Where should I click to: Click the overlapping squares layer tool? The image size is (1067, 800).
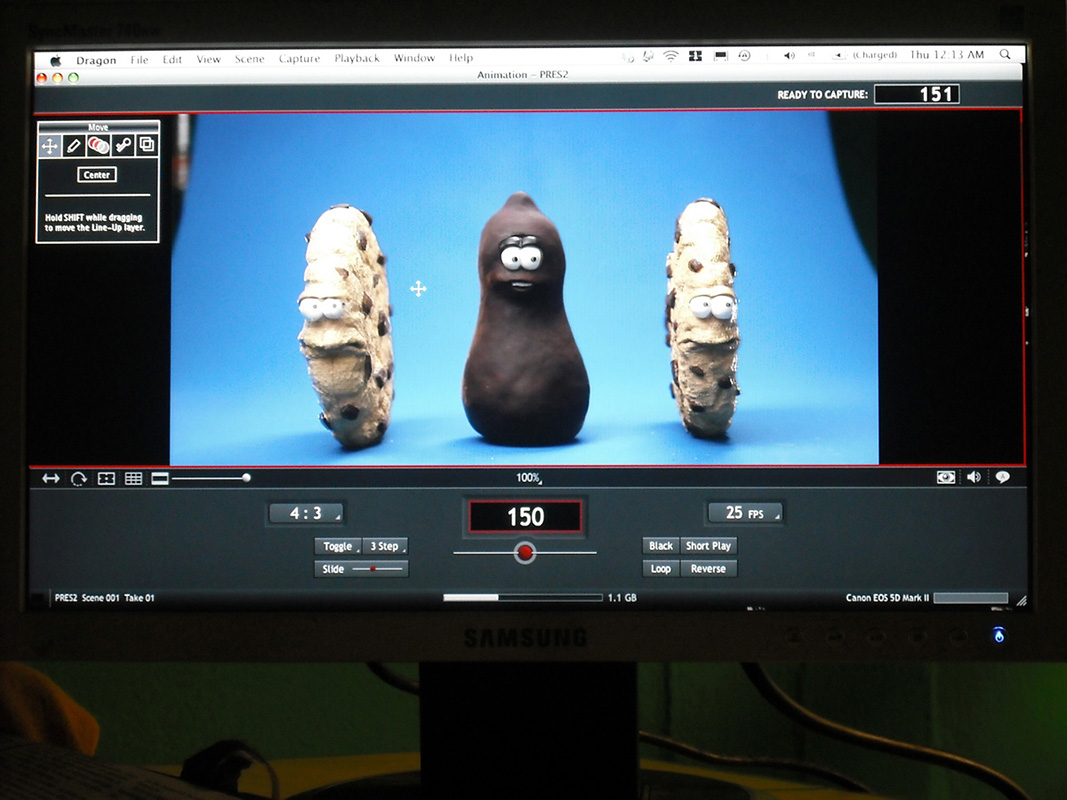point(146,145)
